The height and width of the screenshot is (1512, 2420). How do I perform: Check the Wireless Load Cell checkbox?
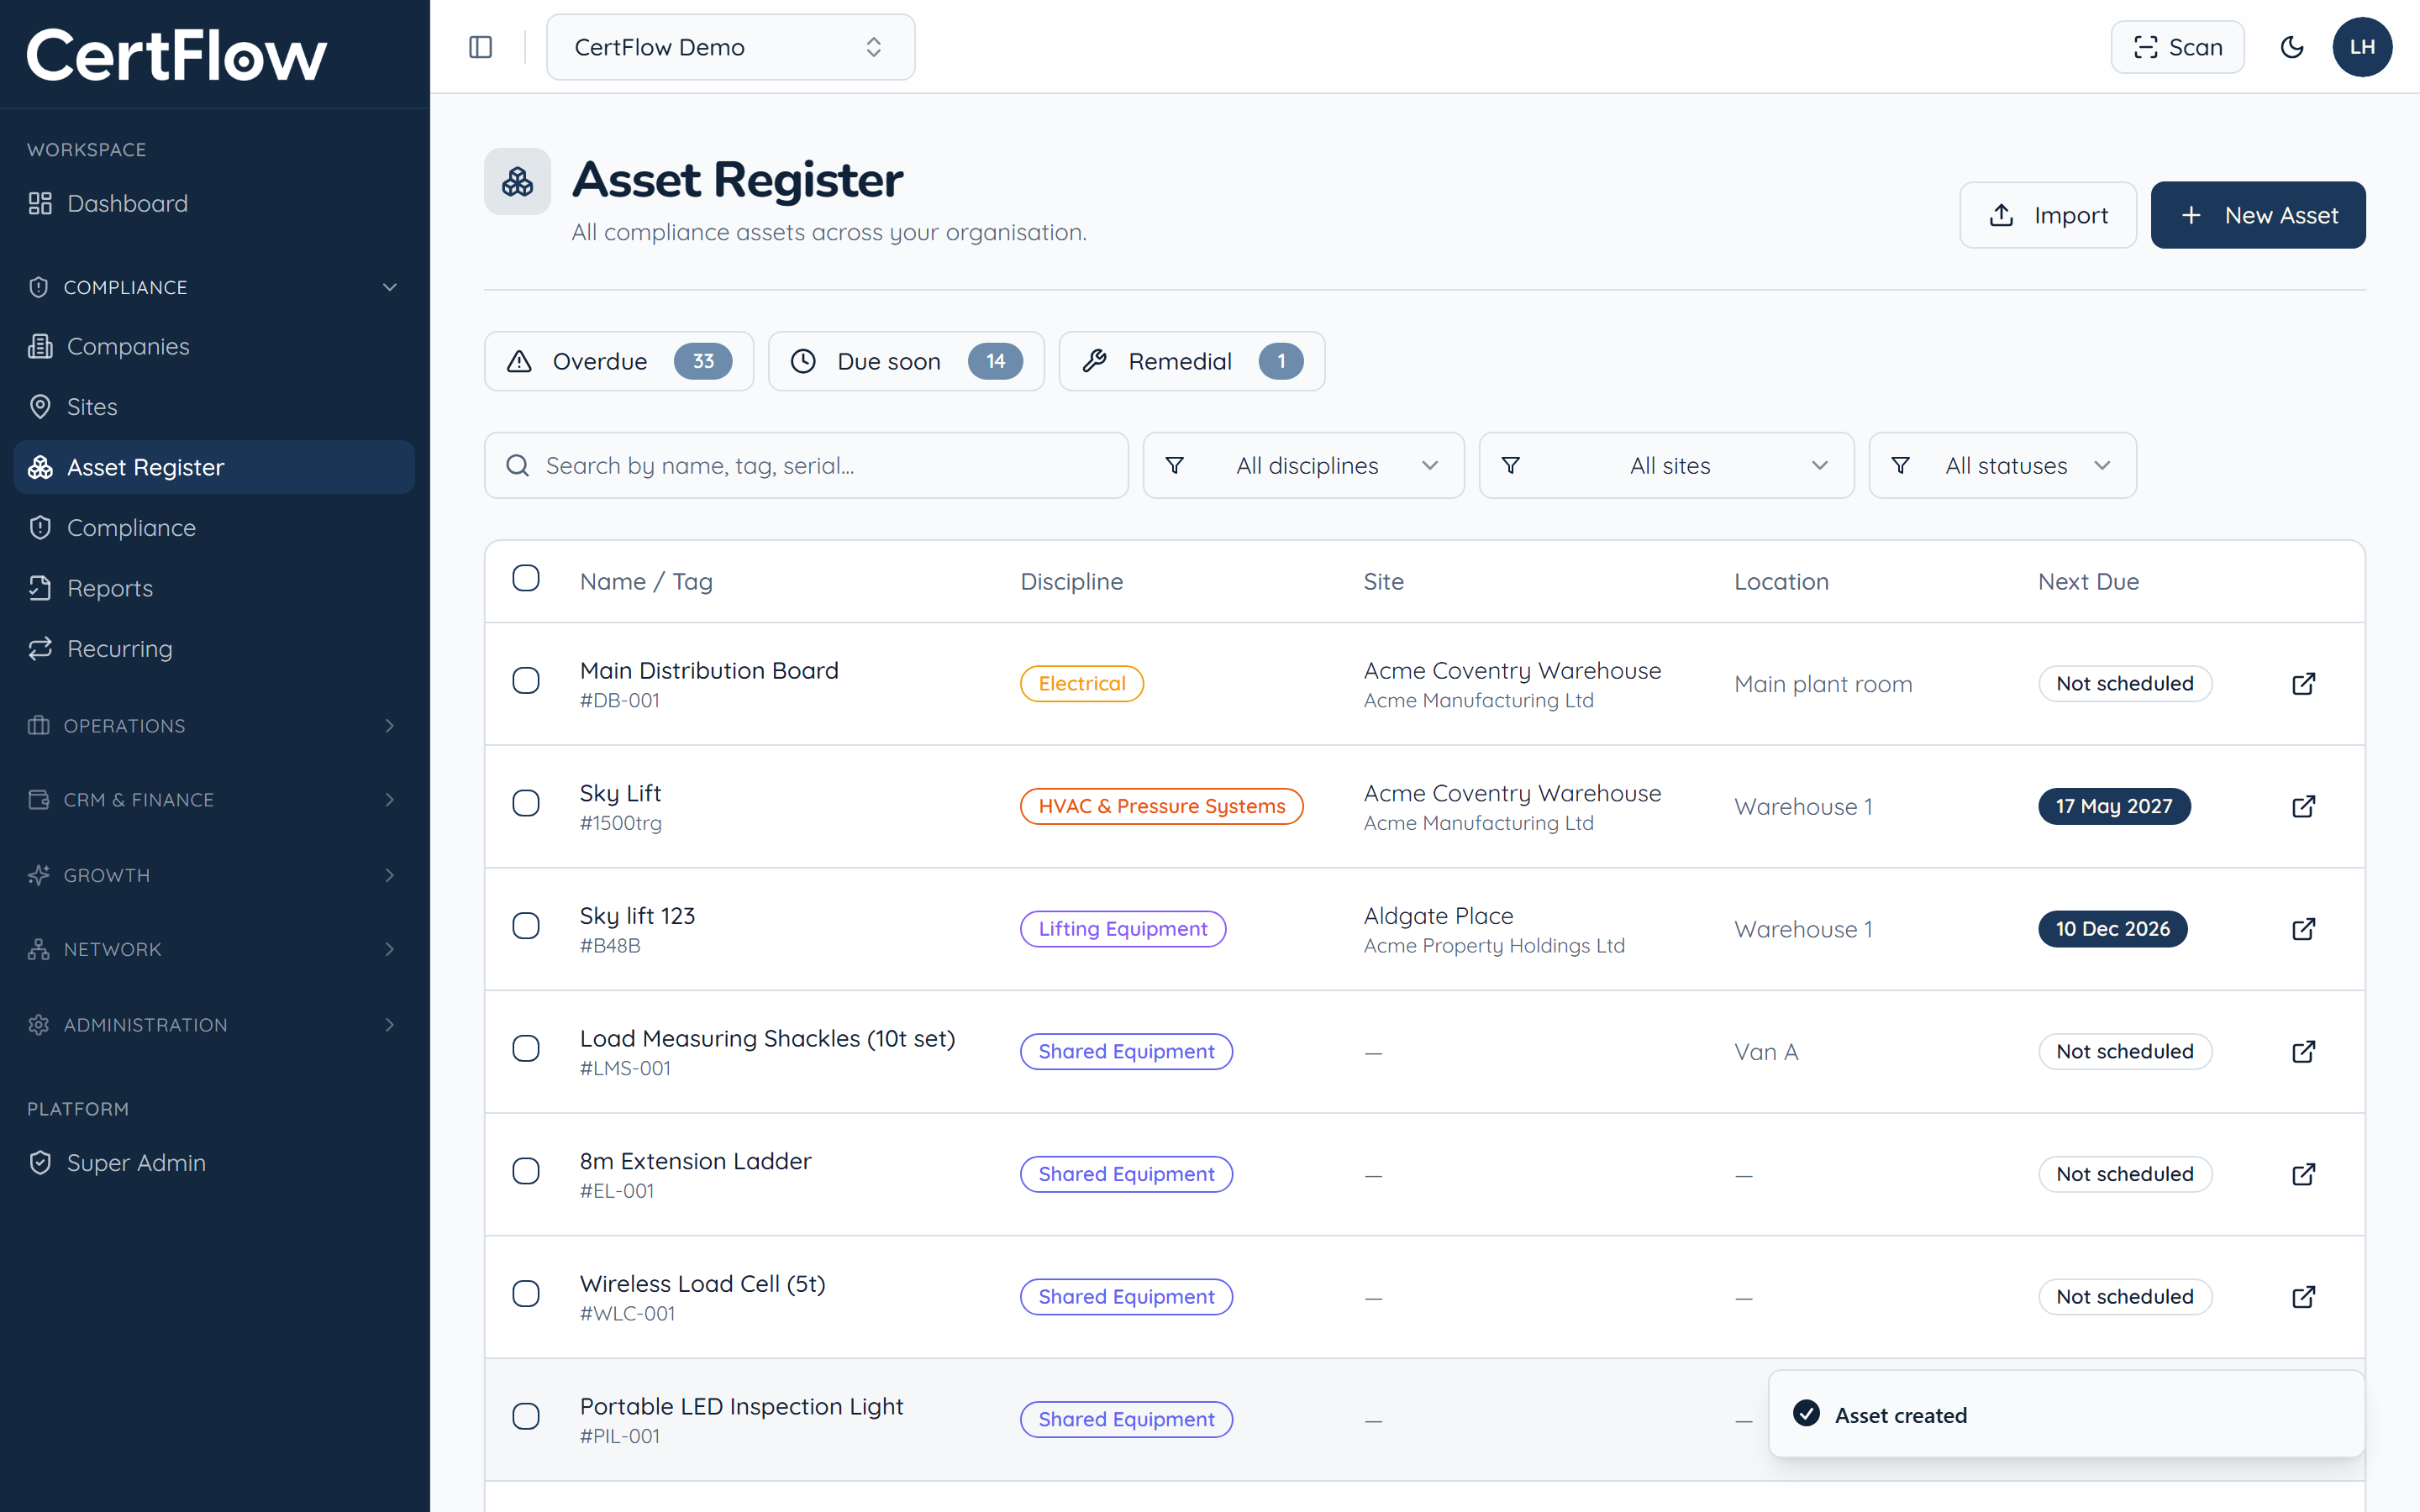526,1294
